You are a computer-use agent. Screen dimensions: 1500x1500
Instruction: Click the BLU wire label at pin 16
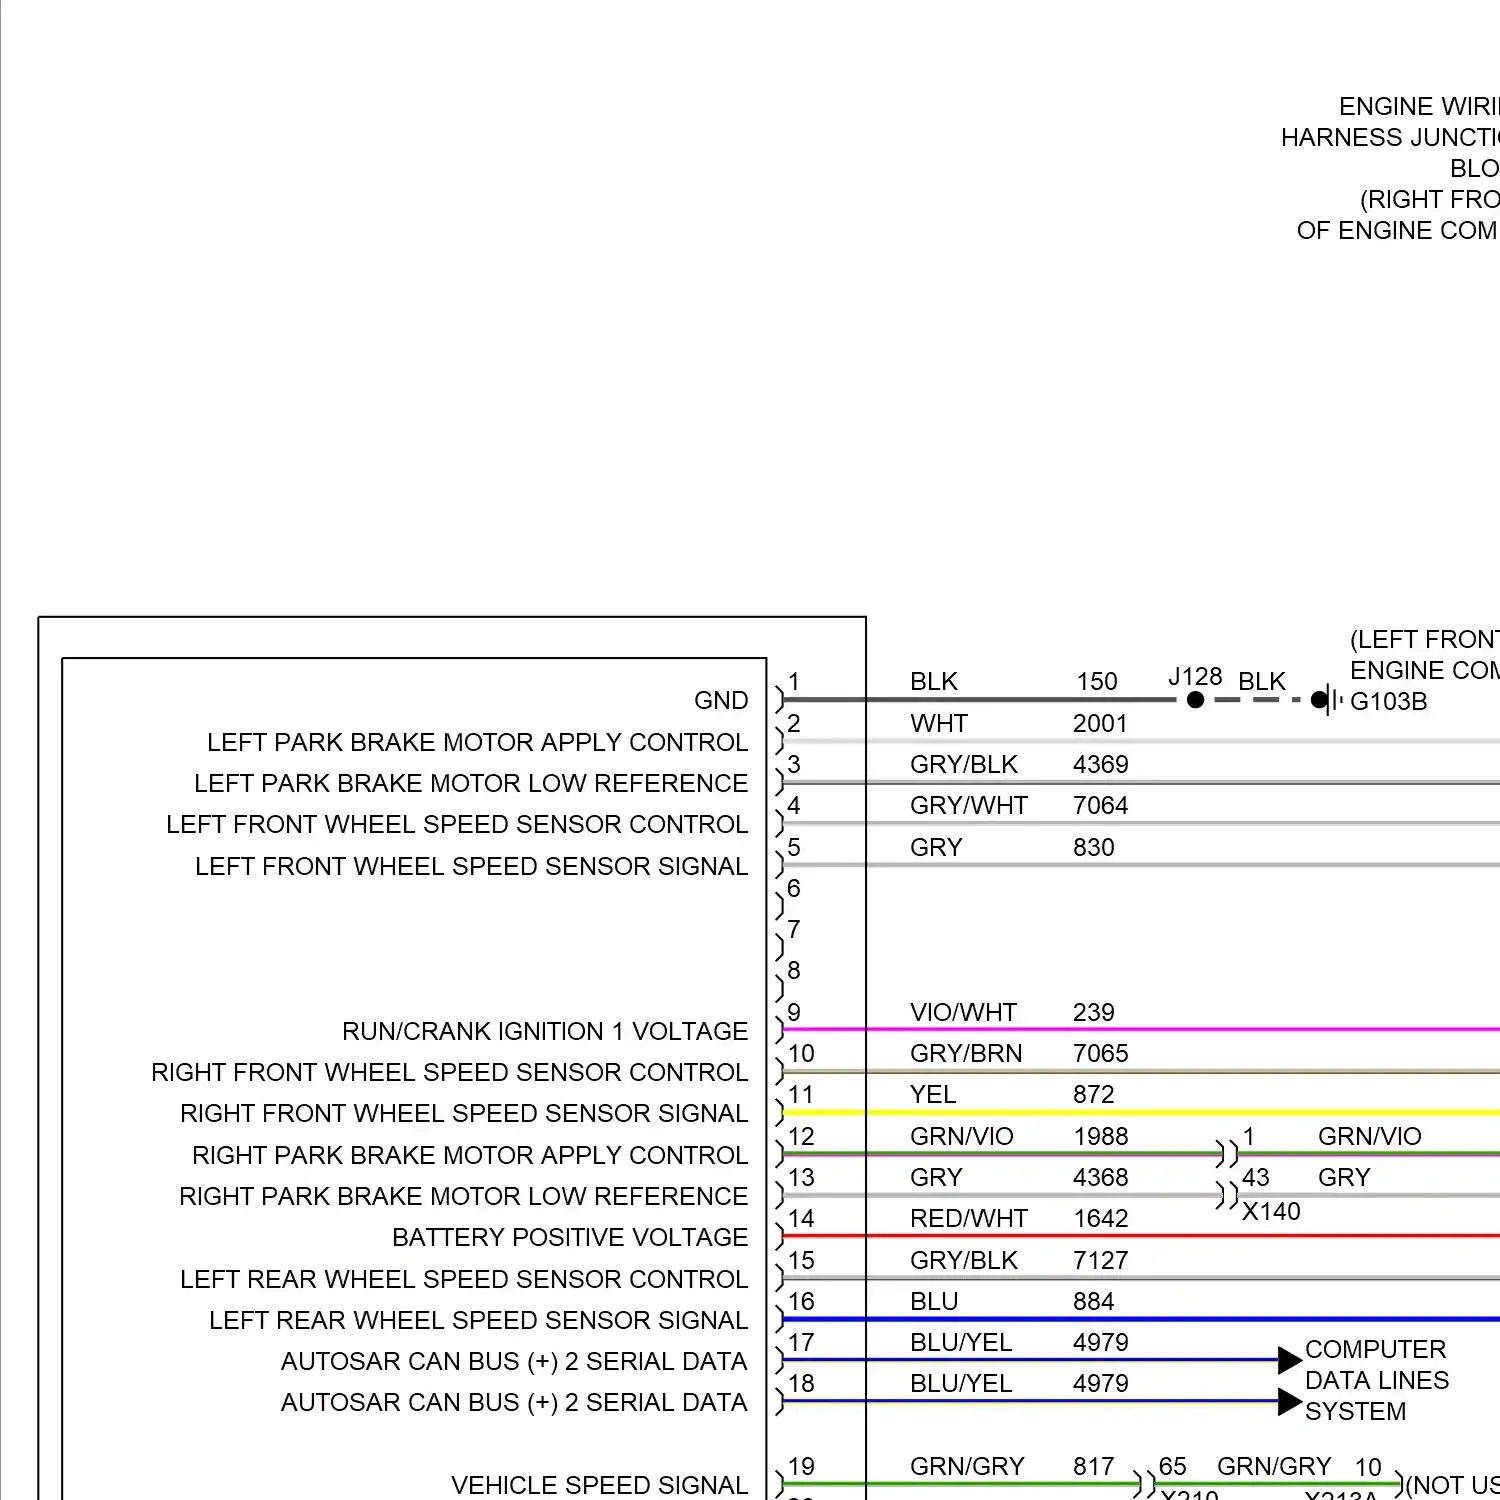tap(934, 1301)
